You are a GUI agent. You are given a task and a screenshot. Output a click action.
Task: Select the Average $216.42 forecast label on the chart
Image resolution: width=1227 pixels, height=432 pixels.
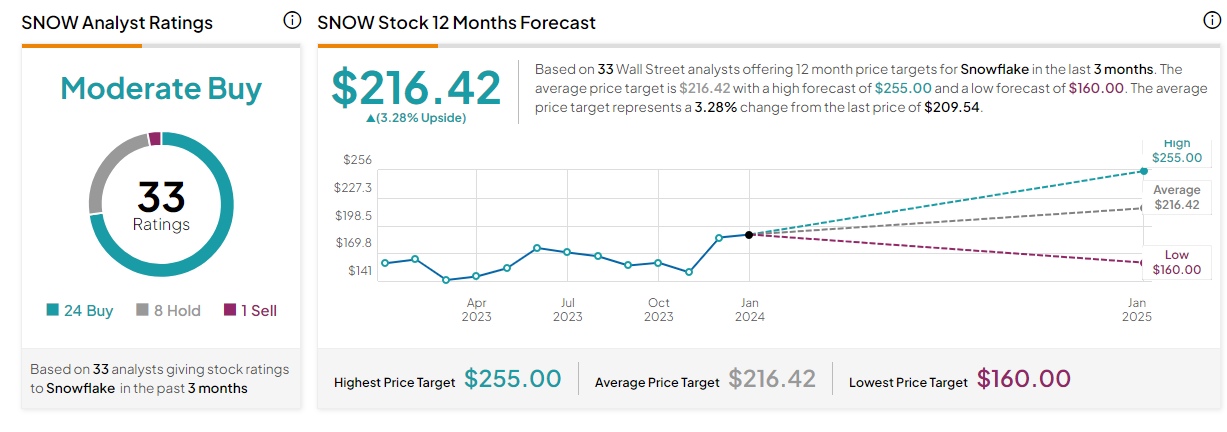[1176, 197]
